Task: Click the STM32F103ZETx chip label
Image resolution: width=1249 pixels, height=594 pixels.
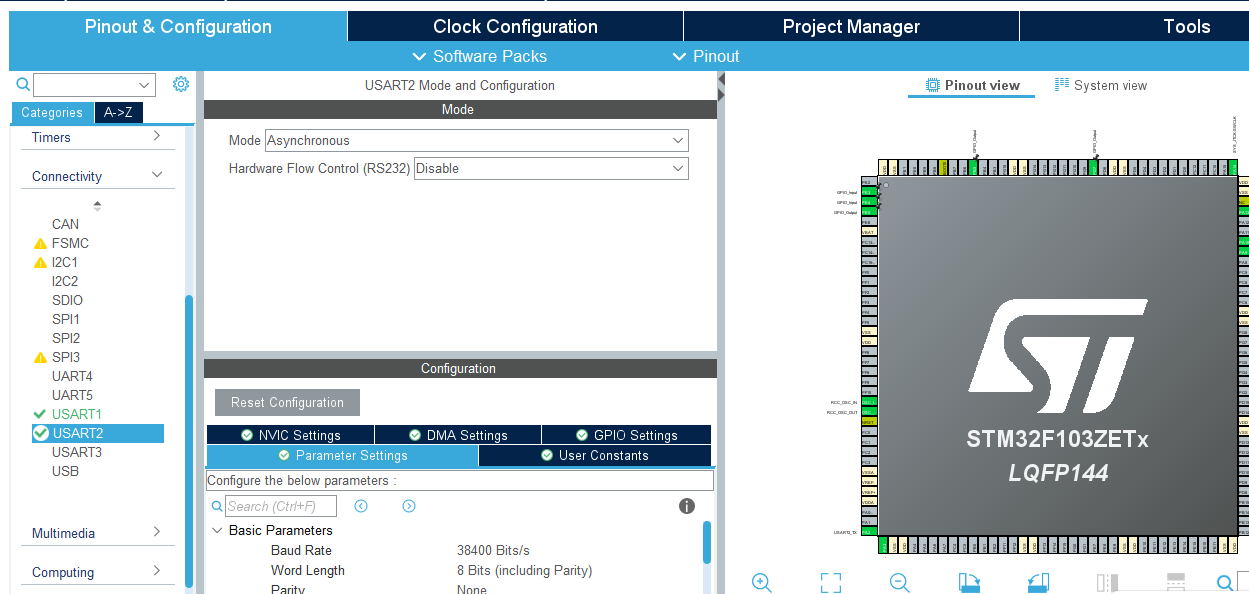Action: pyautogui.click(x=1057, y=438)
